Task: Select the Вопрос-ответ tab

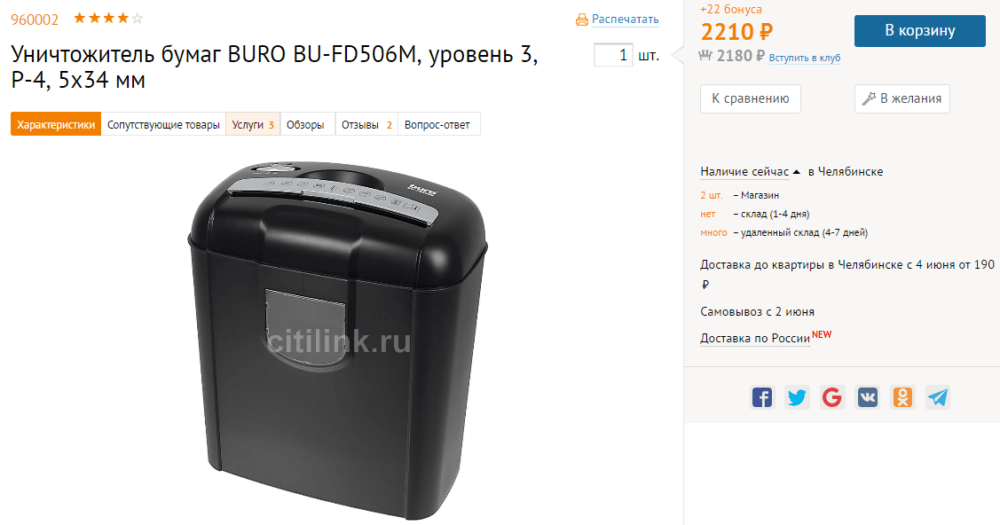Action: click(438, 124)
